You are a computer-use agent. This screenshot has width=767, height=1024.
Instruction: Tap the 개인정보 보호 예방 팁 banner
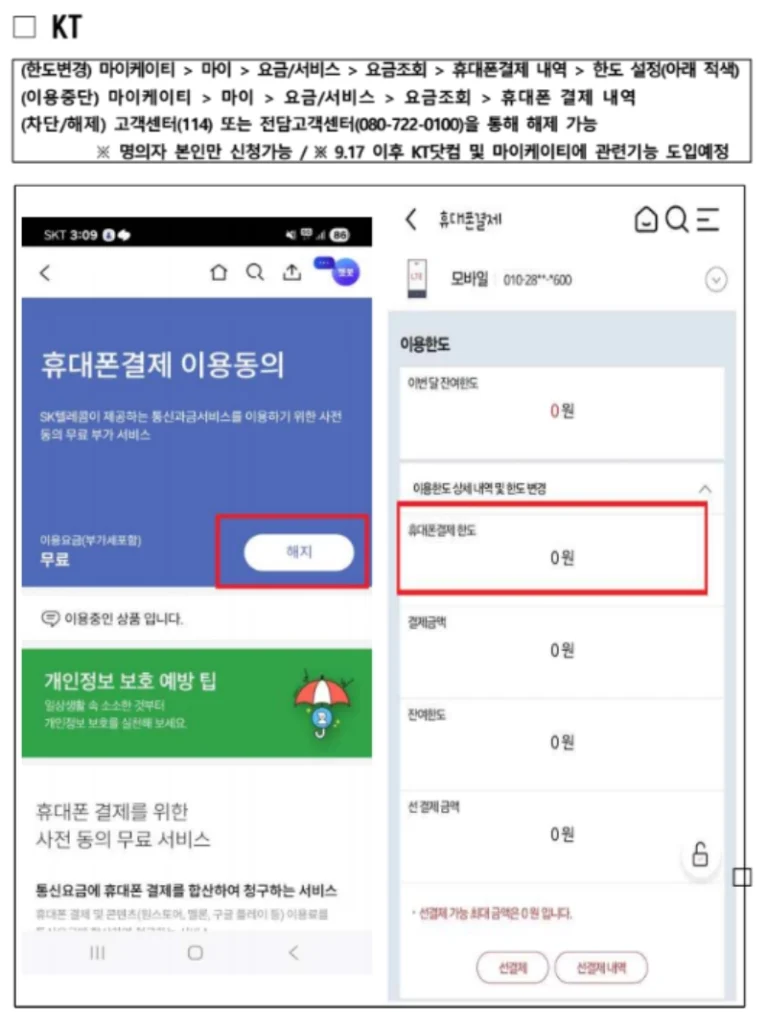point(197,703)
